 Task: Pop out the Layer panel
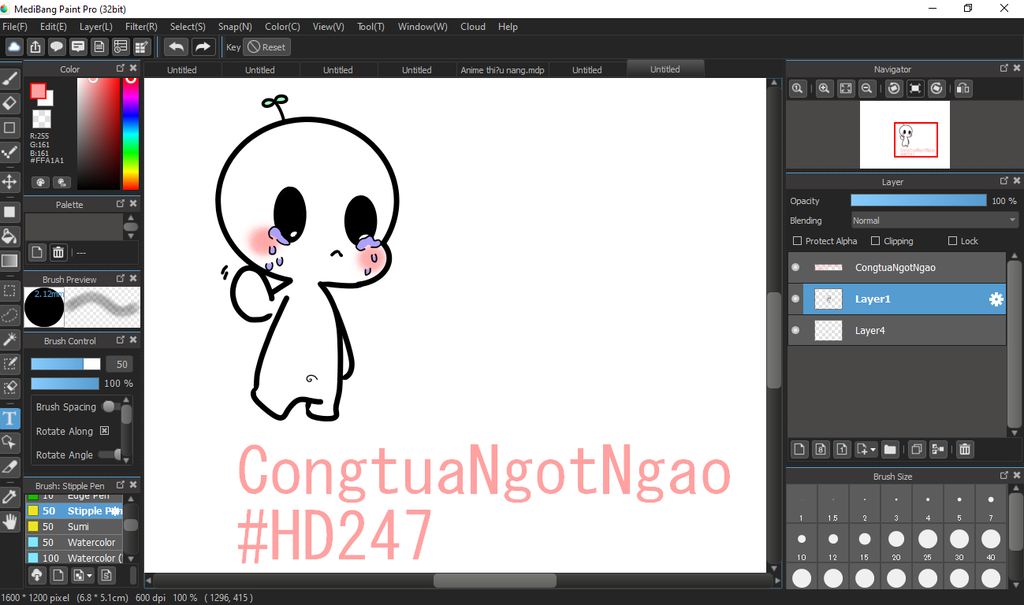point(1004,181)
